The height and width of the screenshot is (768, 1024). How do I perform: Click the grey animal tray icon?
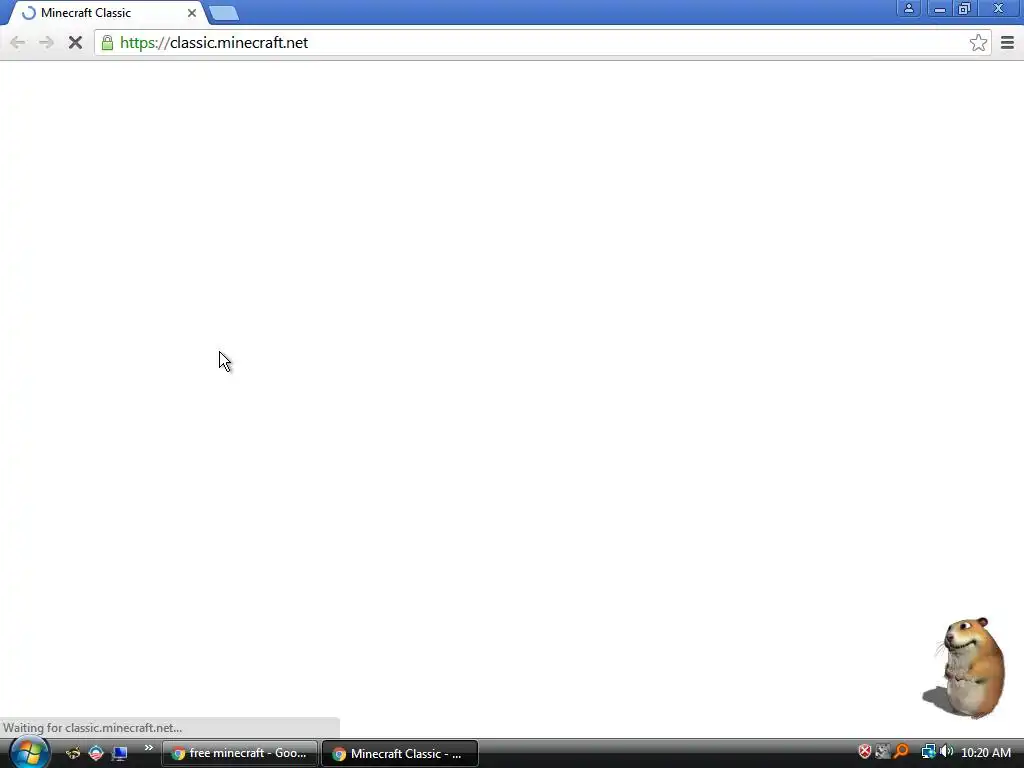(882, 752)
